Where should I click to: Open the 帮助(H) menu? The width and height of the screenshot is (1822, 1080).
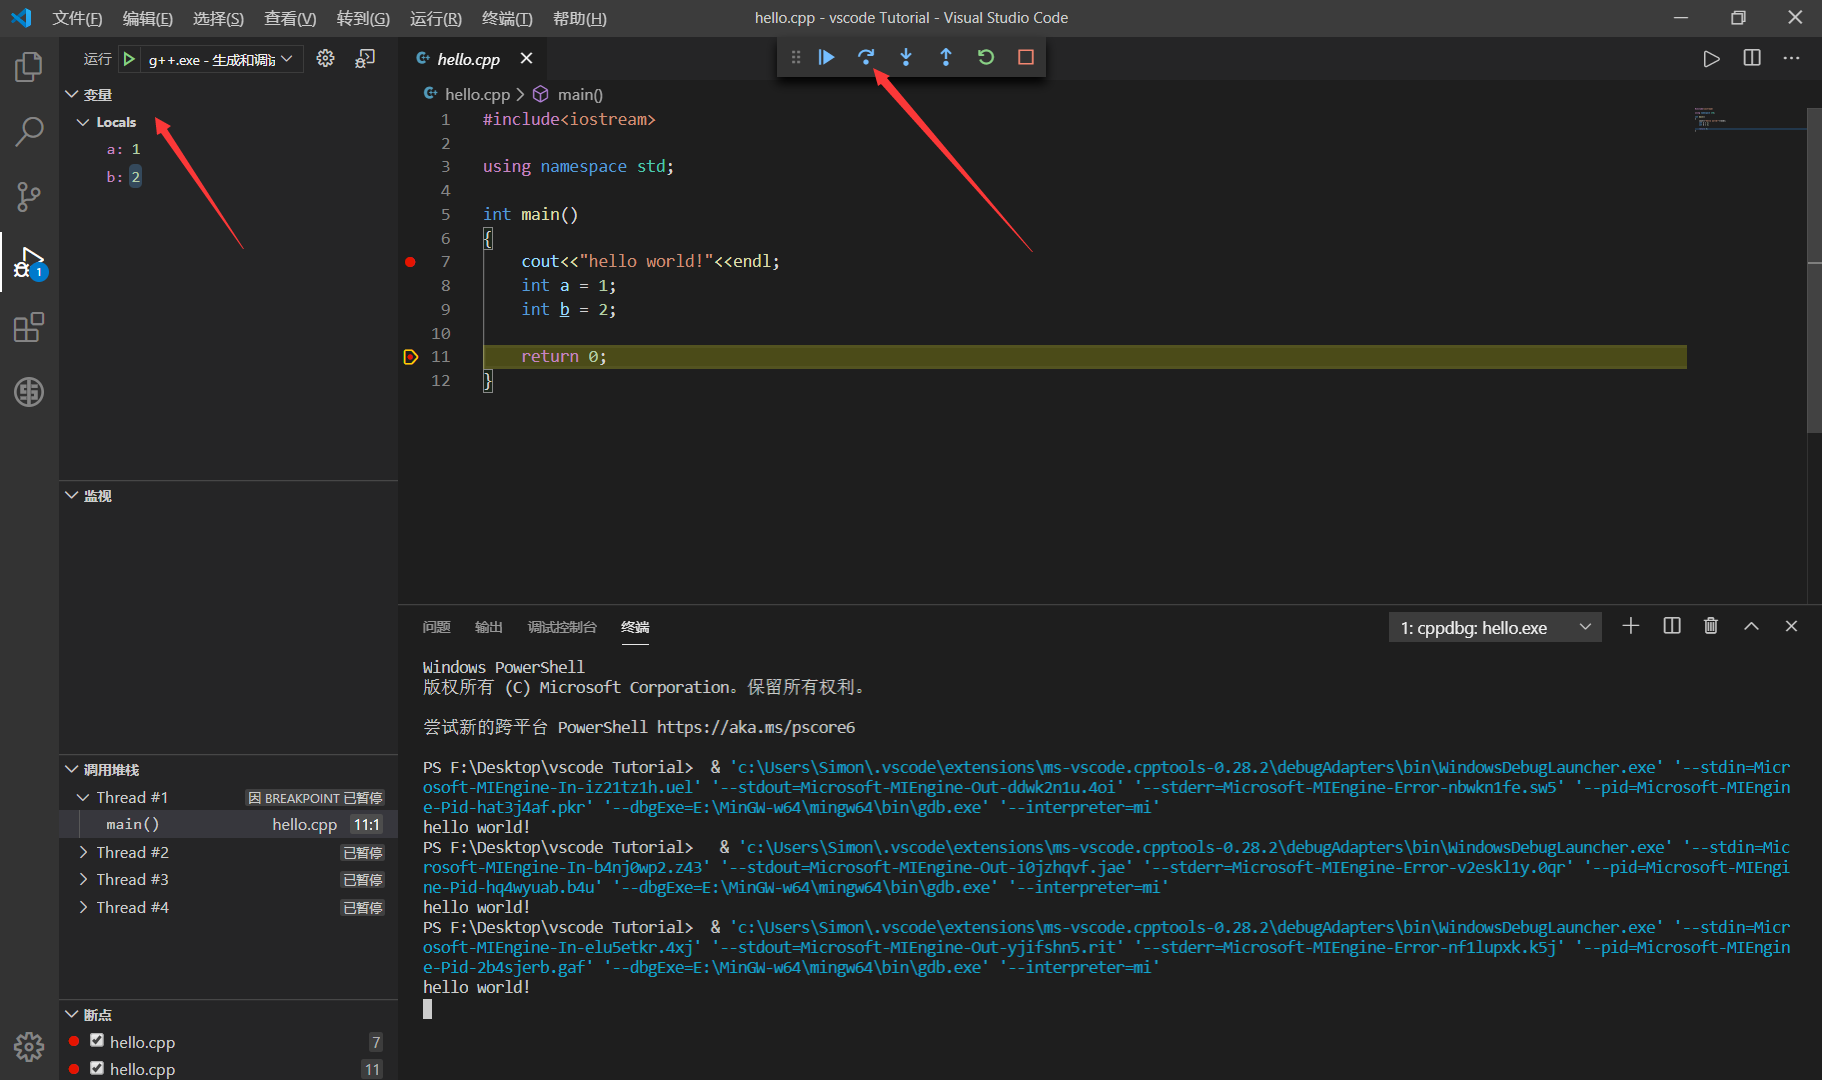(x=579, y=18)
